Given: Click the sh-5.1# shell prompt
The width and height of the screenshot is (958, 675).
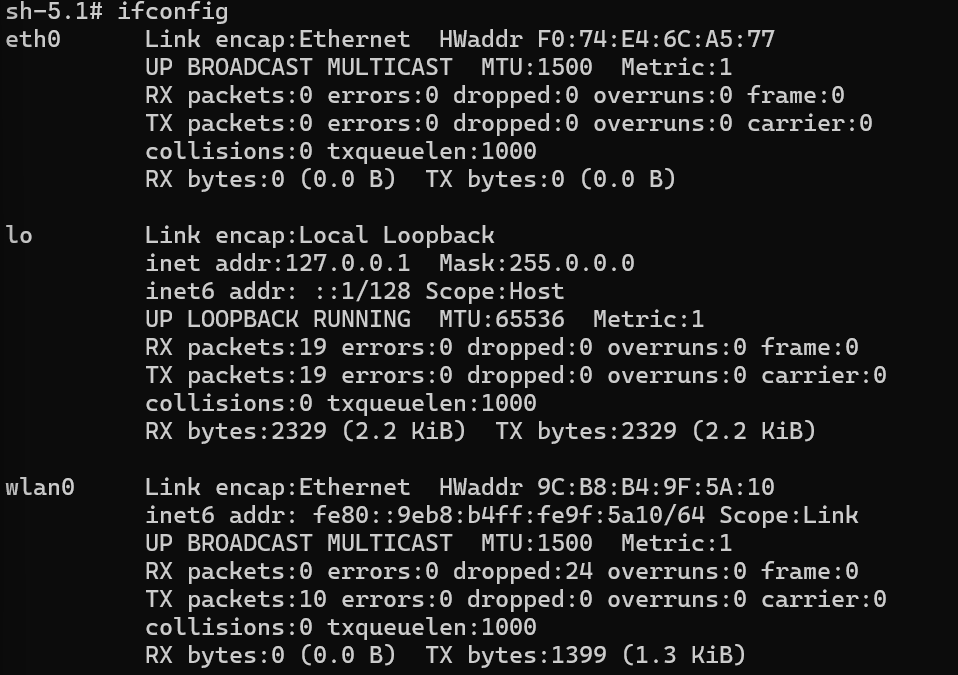Looking at the screenshot, I should tap(54, 11).
